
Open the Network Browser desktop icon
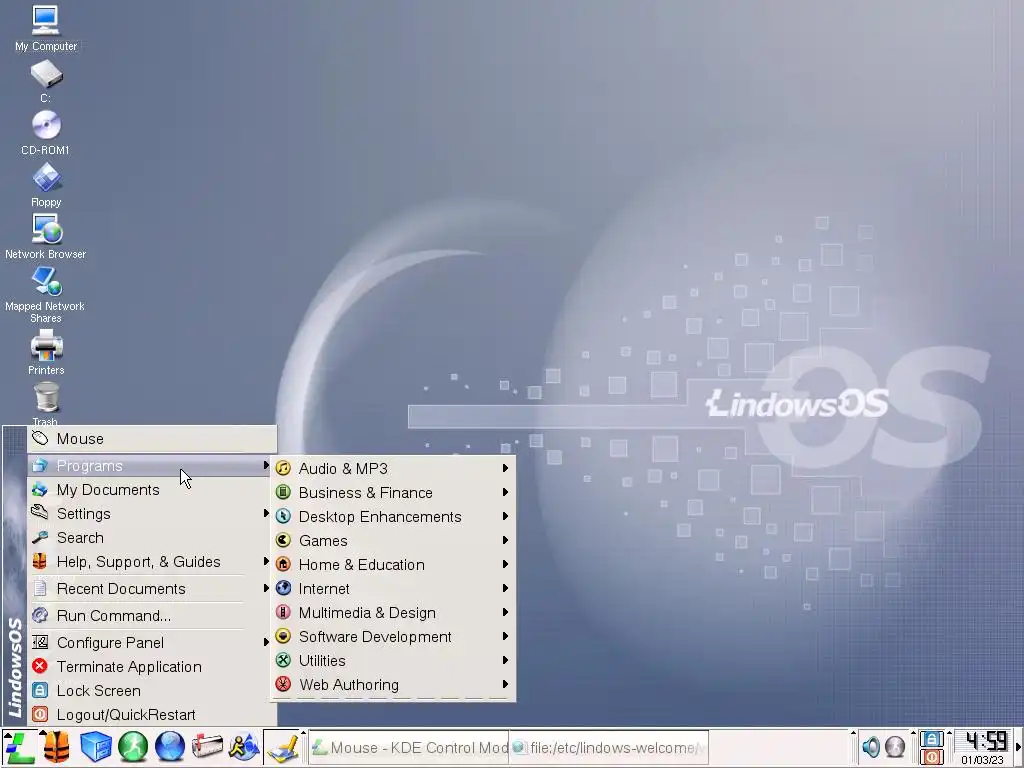[46, 236]
